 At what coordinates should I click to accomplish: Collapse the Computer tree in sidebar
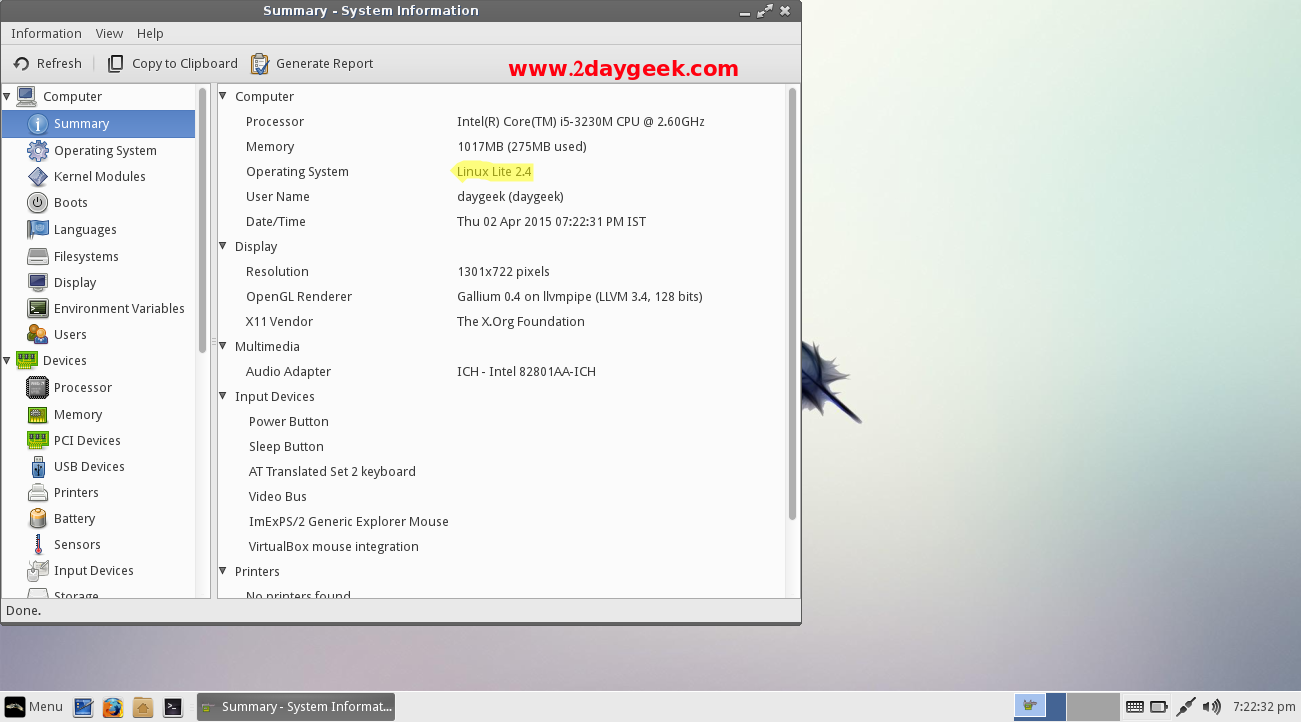point(8,97)
